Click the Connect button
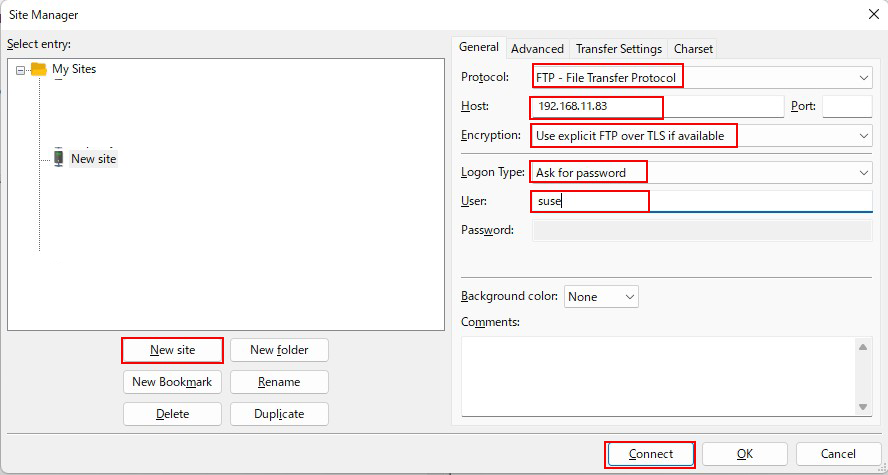The image size is (888, 475). (651, 454)
